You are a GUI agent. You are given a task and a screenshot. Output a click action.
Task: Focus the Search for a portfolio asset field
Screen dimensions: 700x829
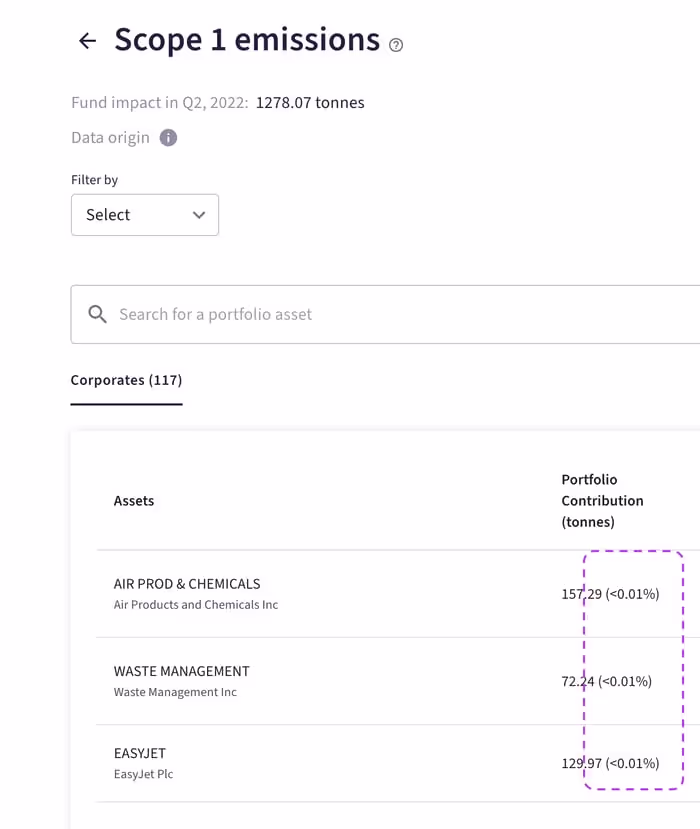[385, 315]
